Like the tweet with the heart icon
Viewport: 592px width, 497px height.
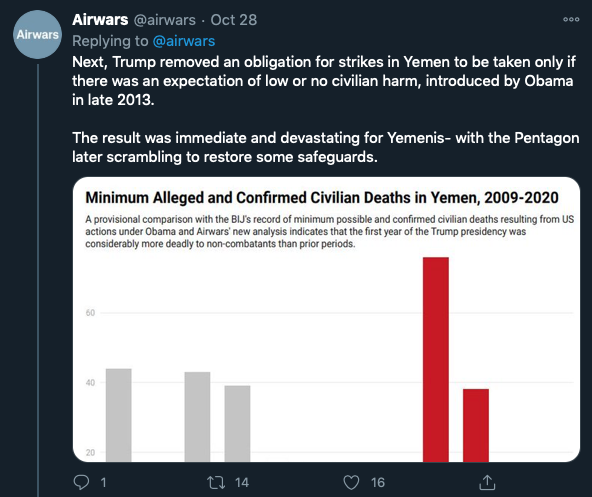[x=351, y=483]
